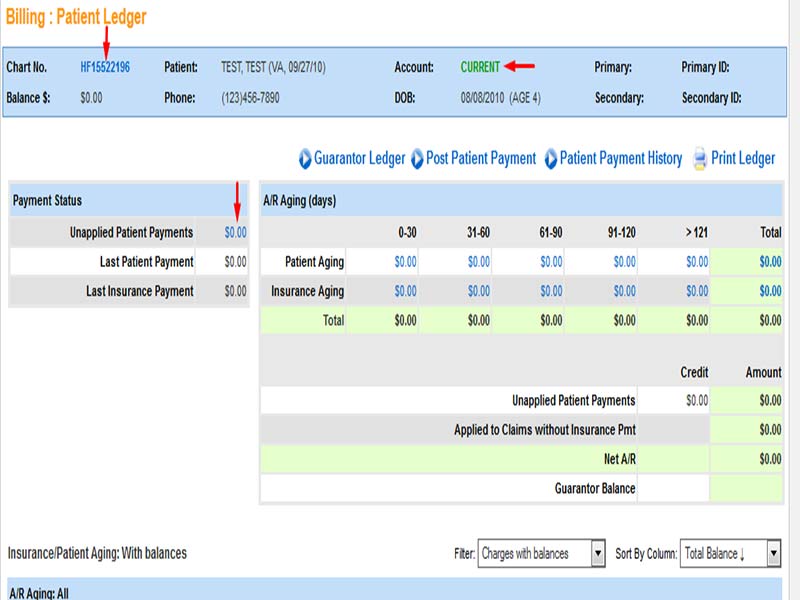The height and width of the screenshot is (600, 800).
Task: Click the Last Insurance Payment $0.00 value
Action: coord(235,291)
